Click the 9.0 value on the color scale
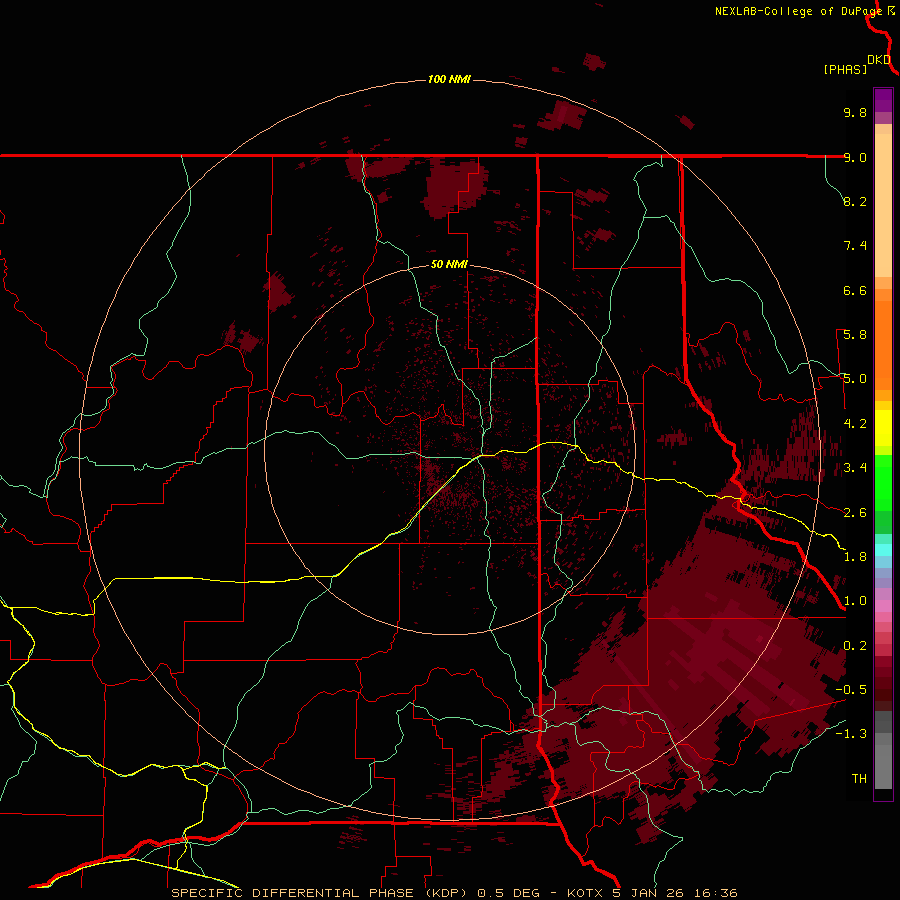 coord(855,157)
